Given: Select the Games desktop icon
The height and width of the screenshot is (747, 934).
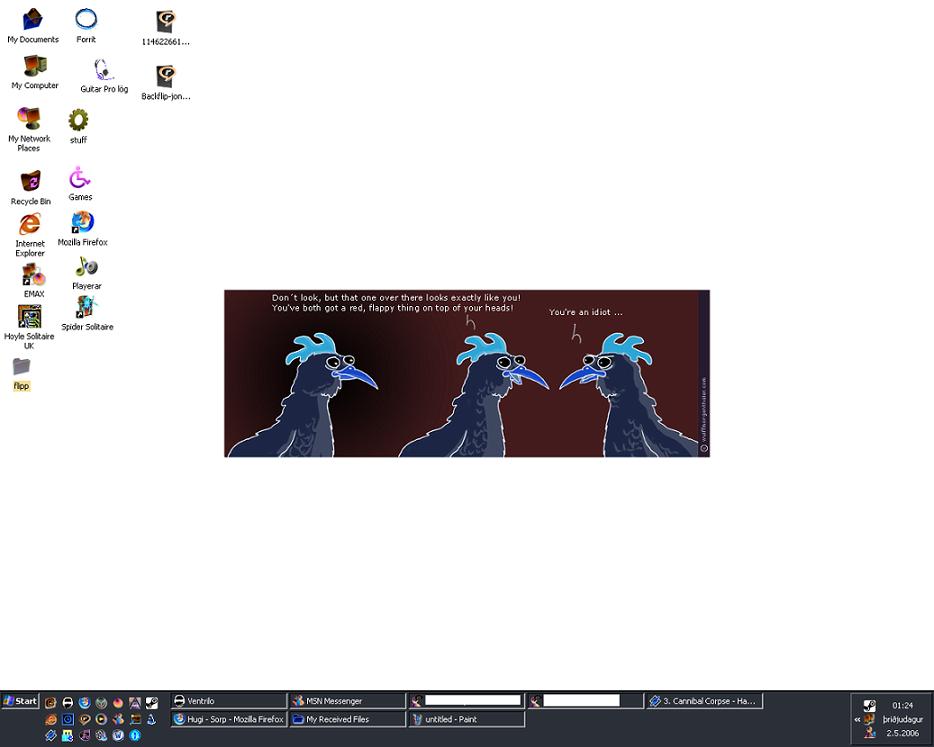Looking at the screenshot, I should click(80, 184).
